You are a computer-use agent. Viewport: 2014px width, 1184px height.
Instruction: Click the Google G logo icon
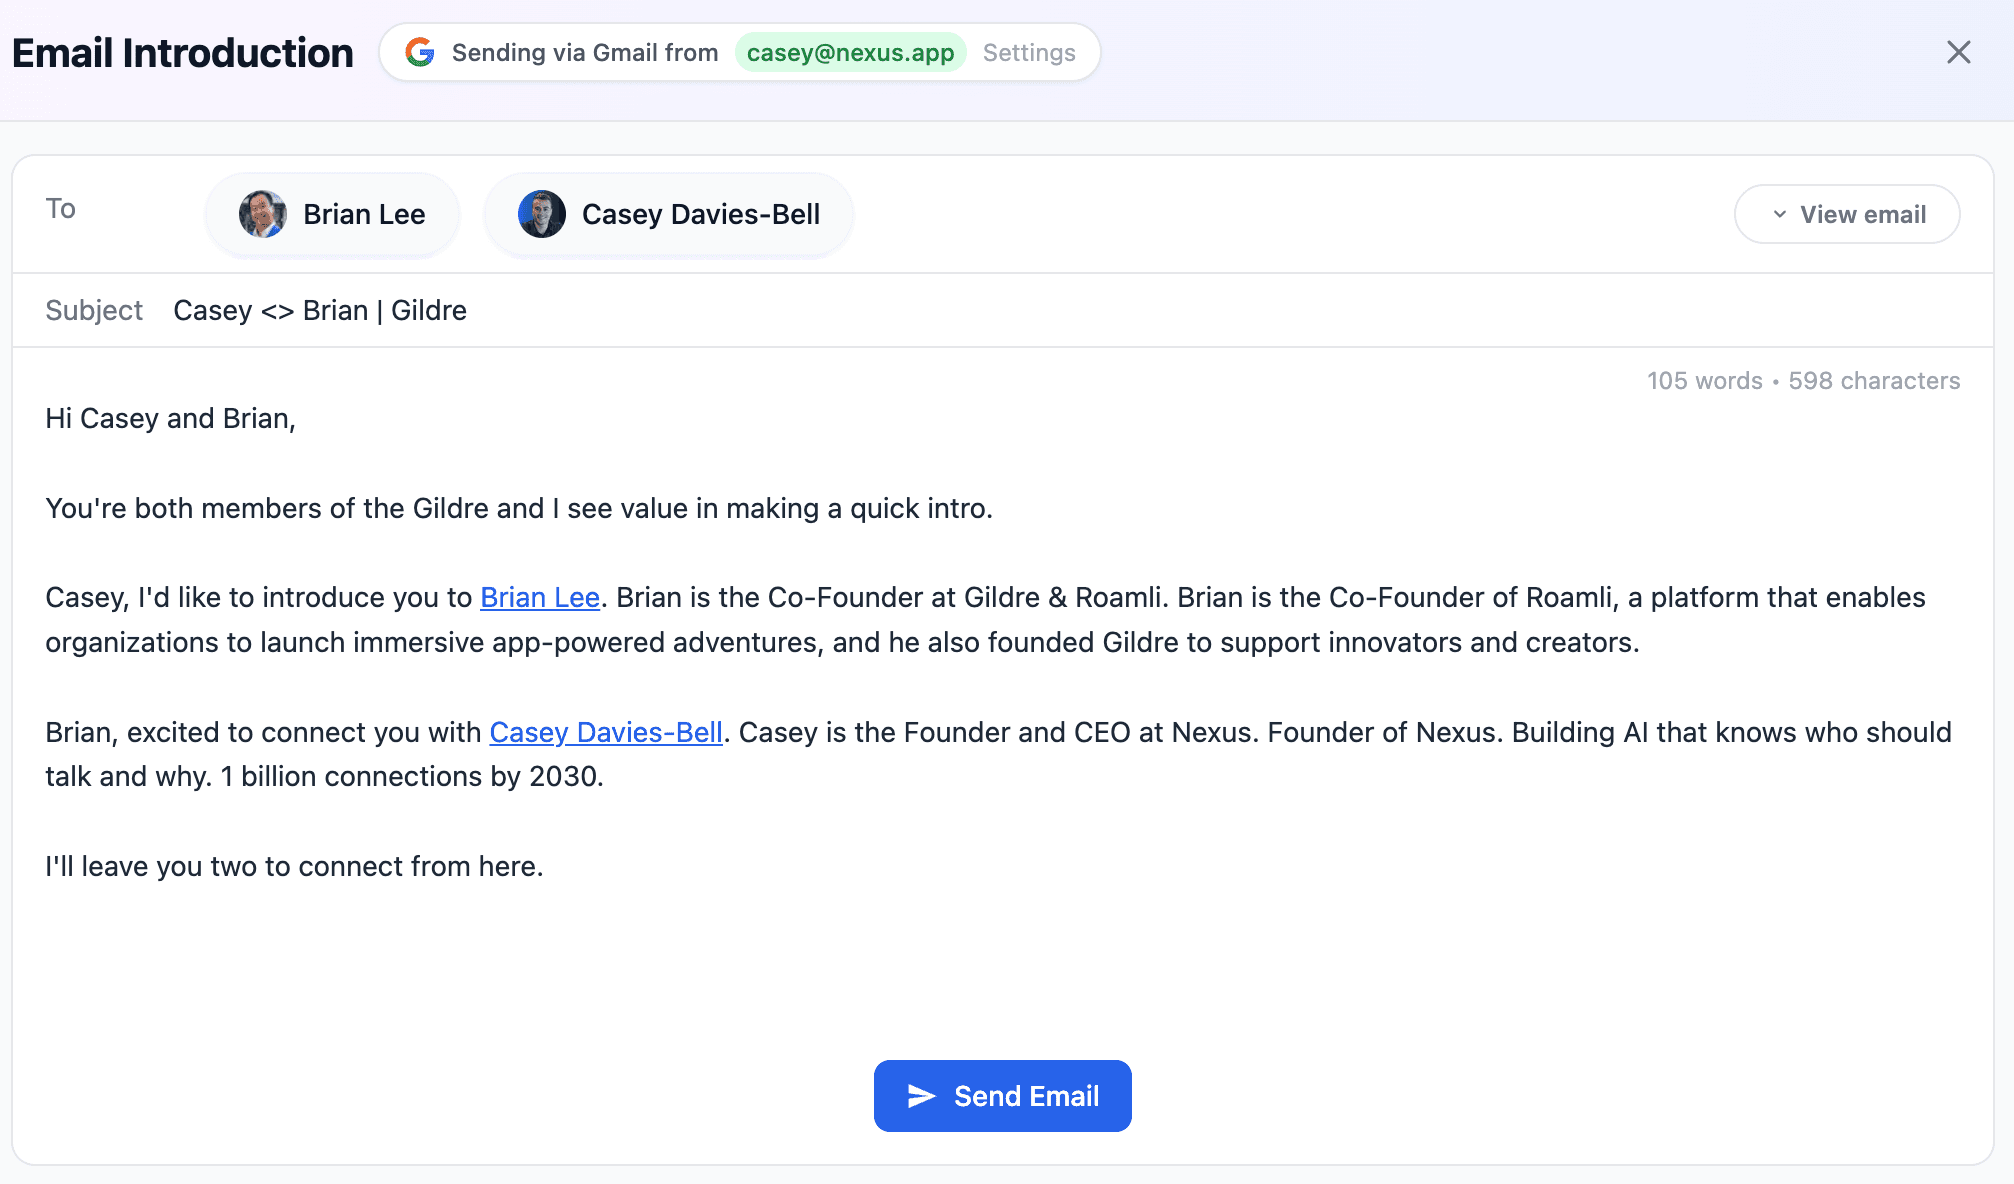click(x=420, y=52)
